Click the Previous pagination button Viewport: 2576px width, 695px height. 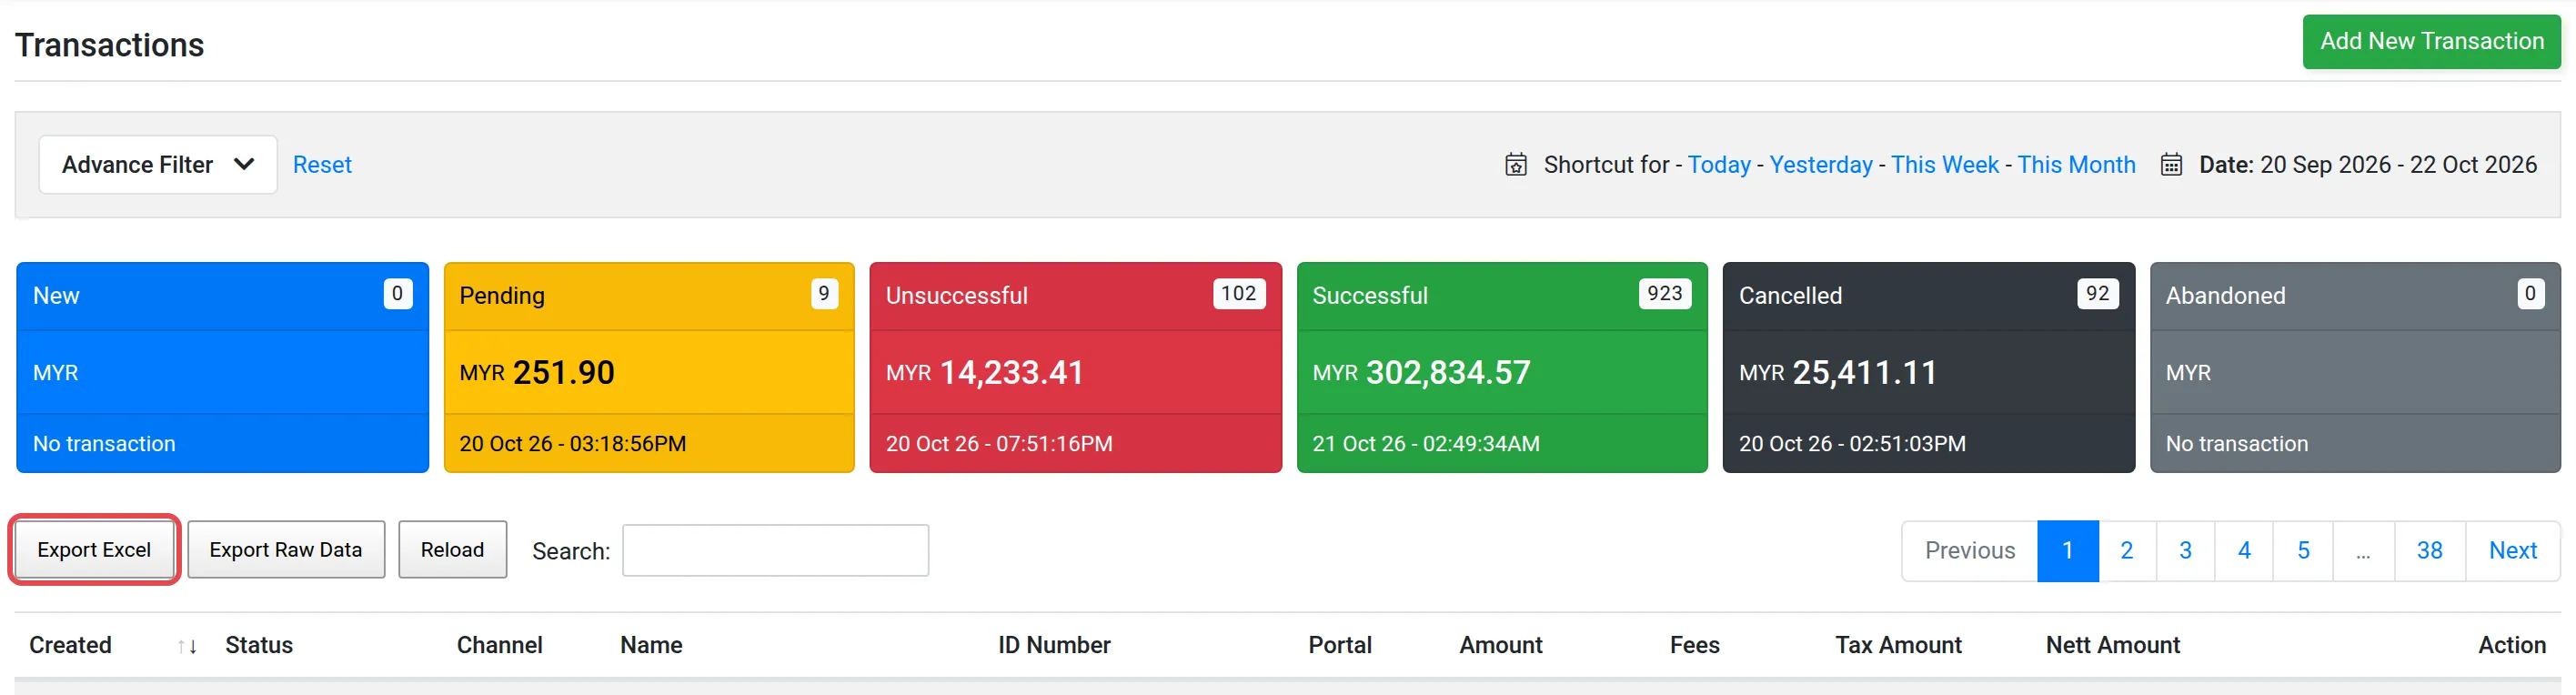click(x=1970, y=551)
